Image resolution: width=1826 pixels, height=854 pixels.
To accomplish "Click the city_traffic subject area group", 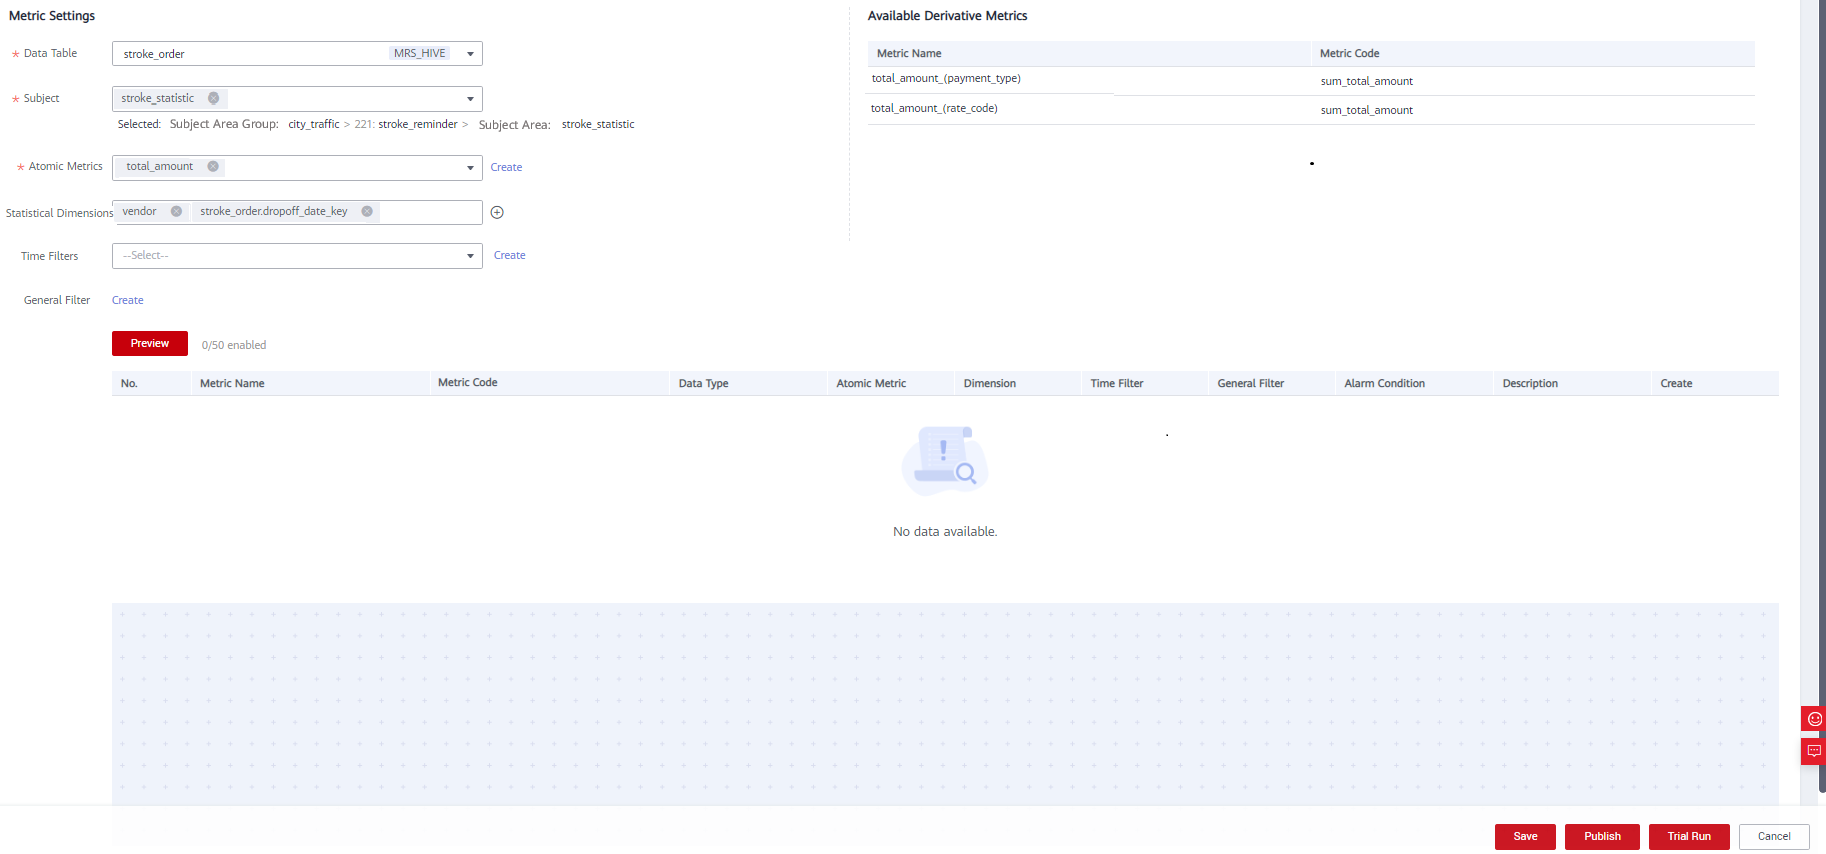I will (314, 124).
